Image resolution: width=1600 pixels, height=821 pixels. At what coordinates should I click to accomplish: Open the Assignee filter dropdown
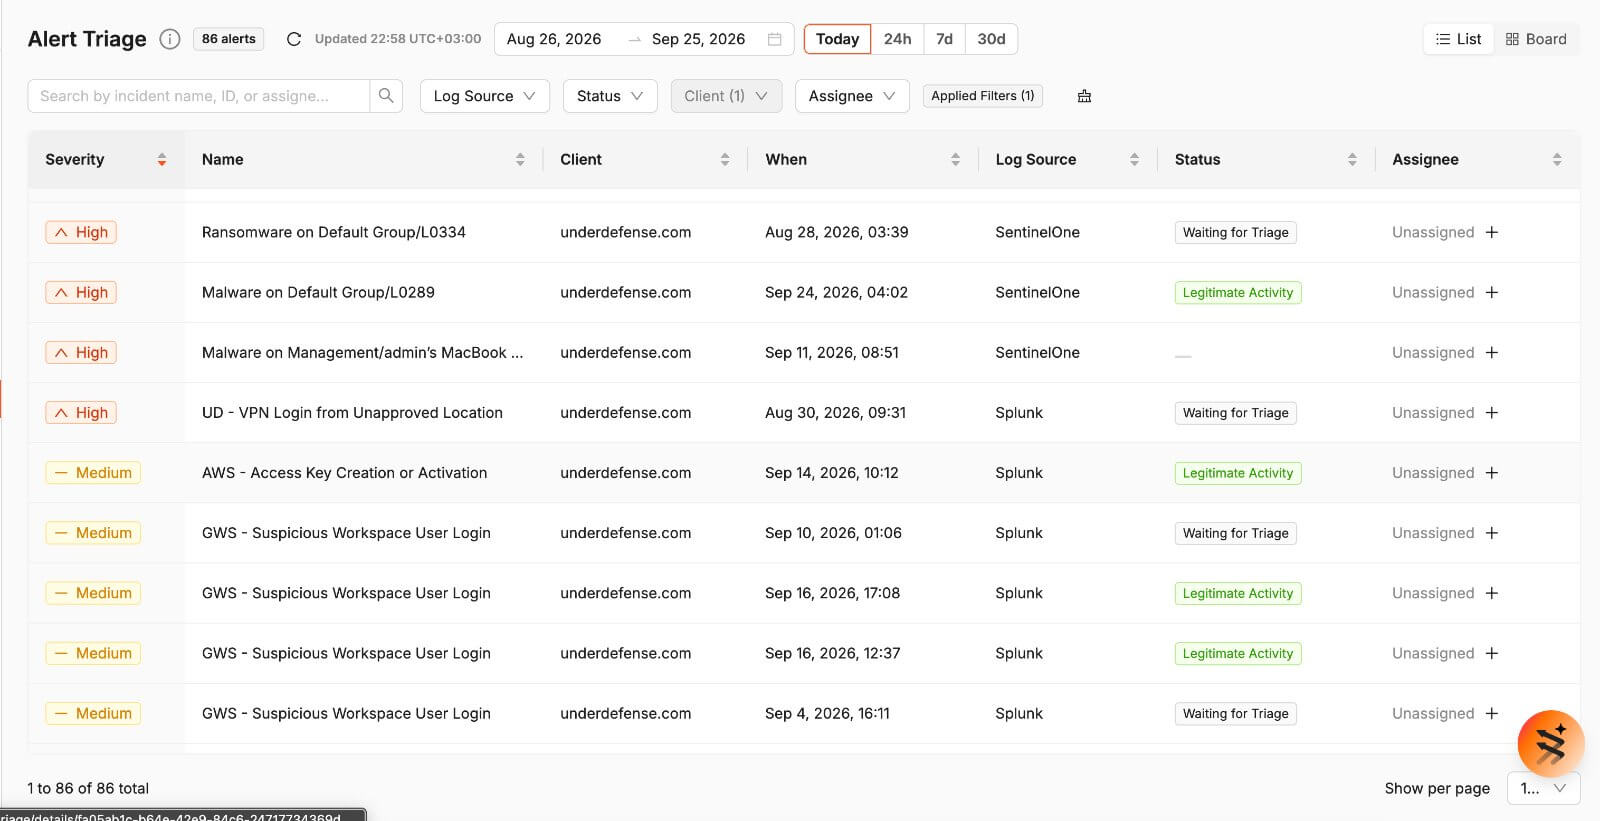pos(852,96)
